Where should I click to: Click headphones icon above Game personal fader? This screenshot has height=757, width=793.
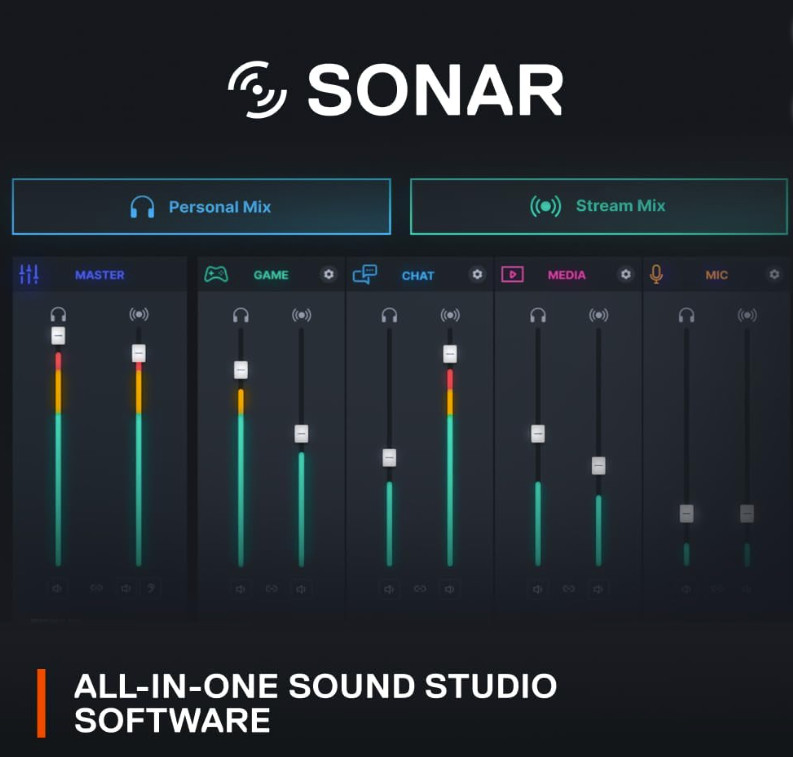click(x=241, y=315)
